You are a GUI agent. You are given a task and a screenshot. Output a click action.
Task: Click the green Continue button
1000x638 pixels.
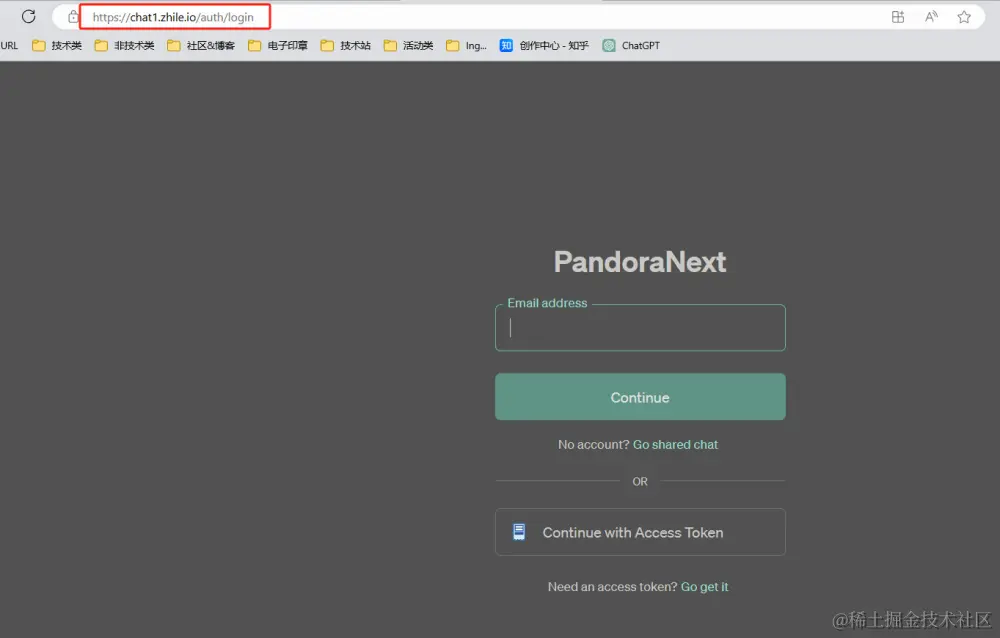(x=640, y=397)
